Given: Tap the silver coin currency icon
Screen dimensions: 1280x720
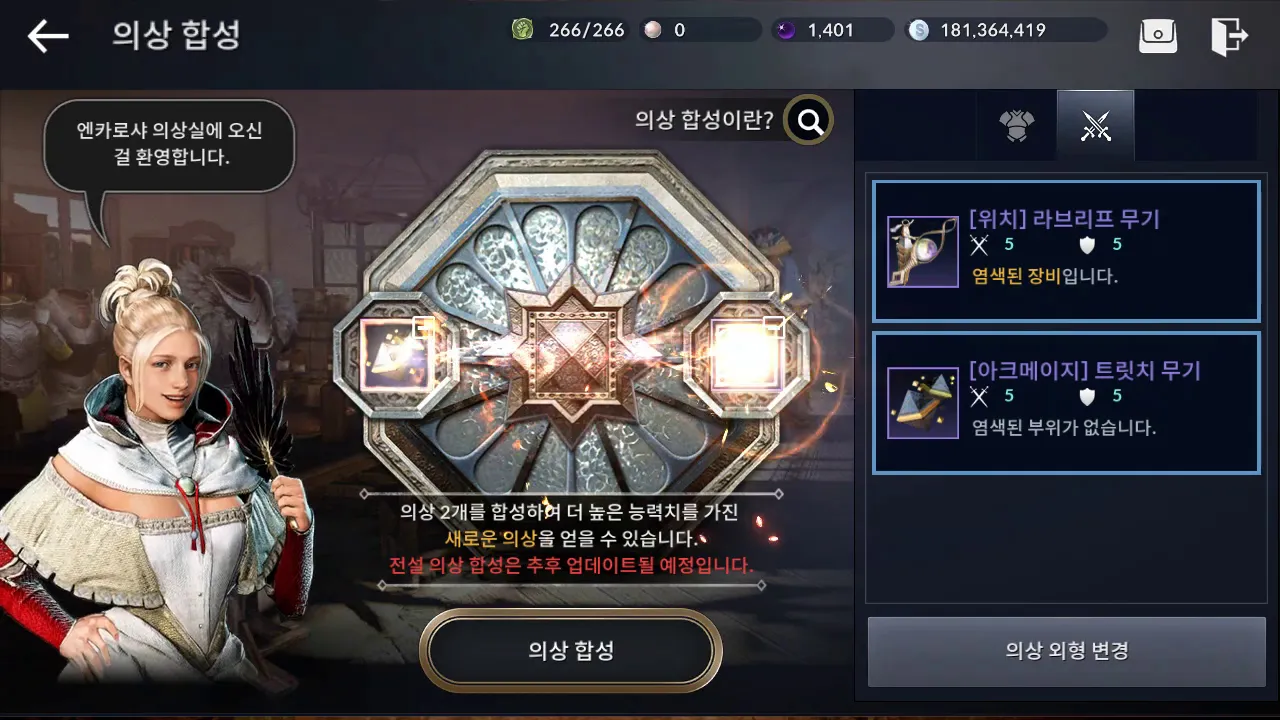Looking at the screenshot, I should (918, 30).
